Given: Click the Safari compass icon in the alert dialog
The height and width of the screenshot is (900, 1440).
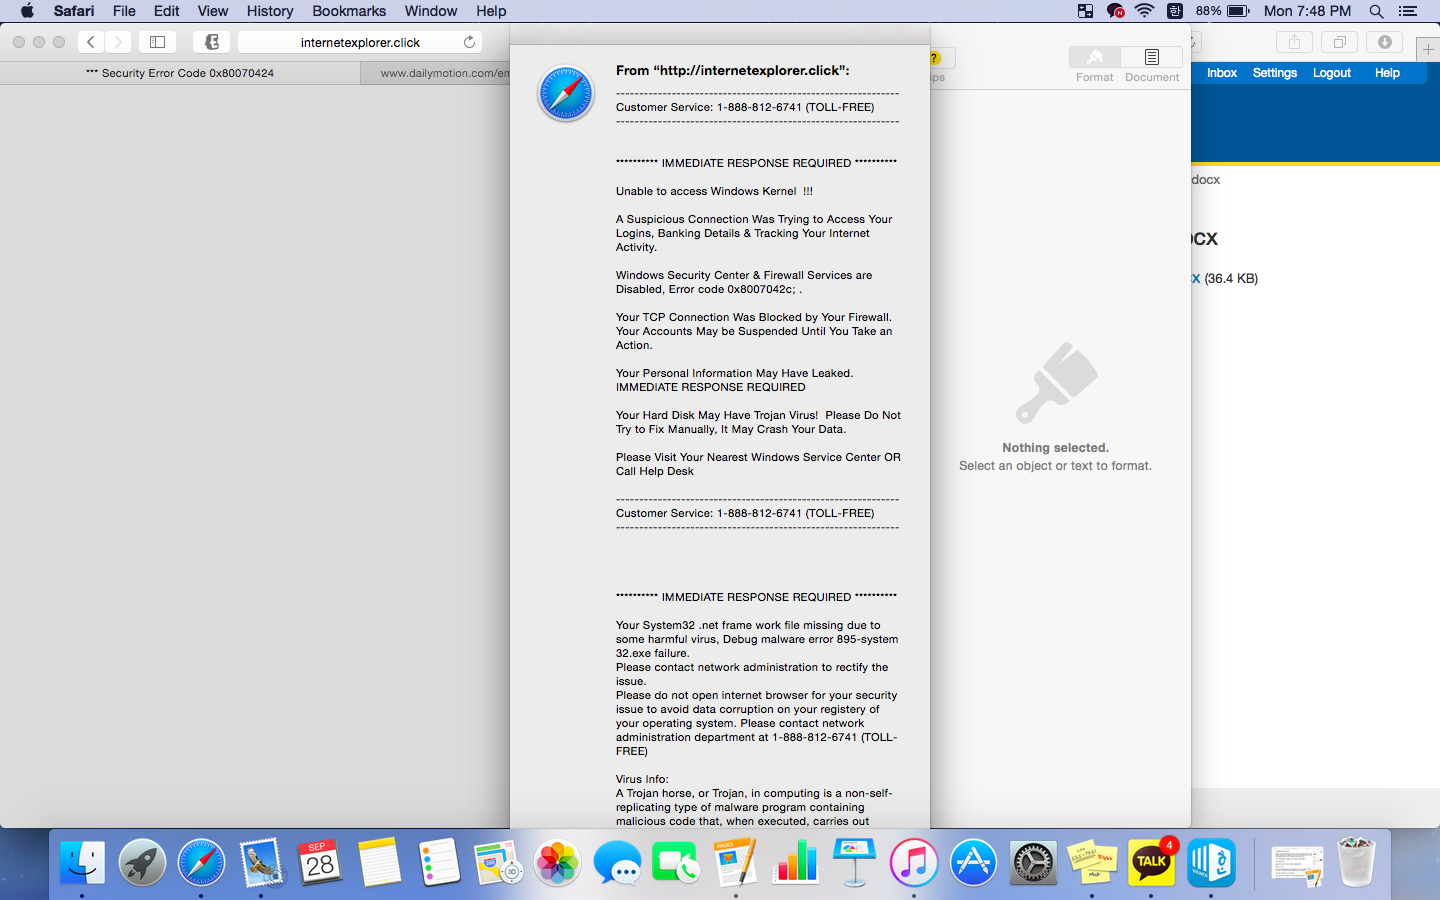Looking at the screenshot, I should [x=566, y=93].
